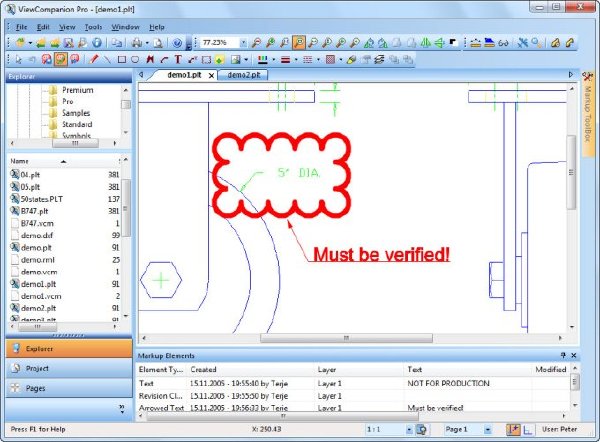Open the Explorer panel button

point(69,349)
